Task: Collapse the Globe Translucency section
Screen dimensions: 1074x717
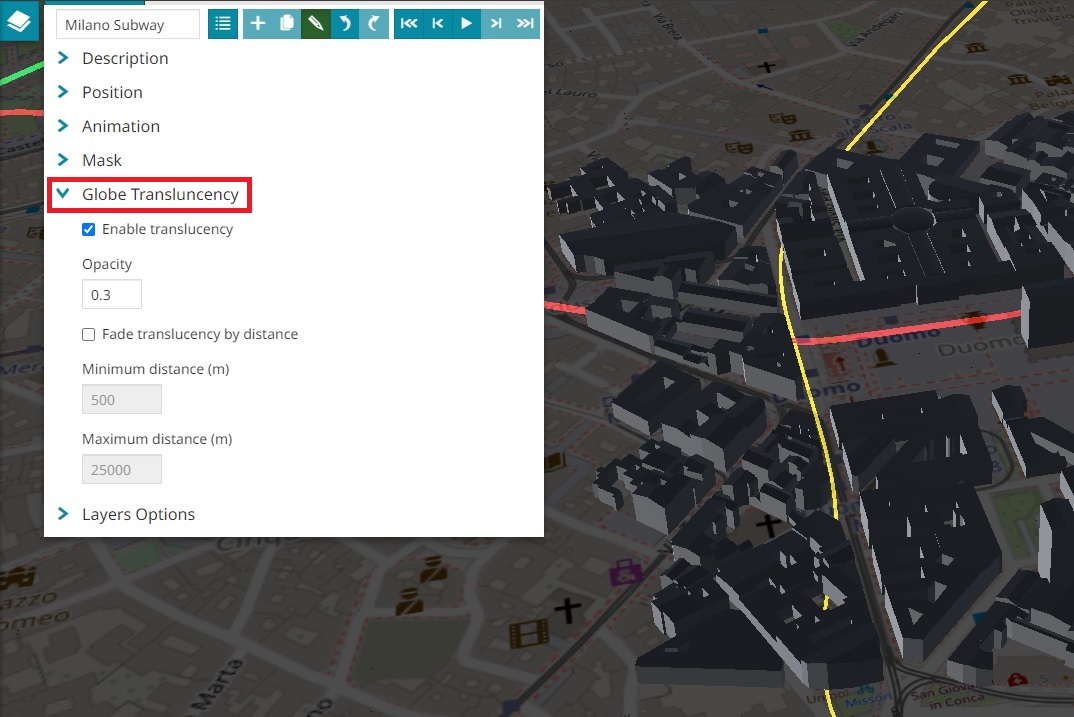Action: point(159,194)
